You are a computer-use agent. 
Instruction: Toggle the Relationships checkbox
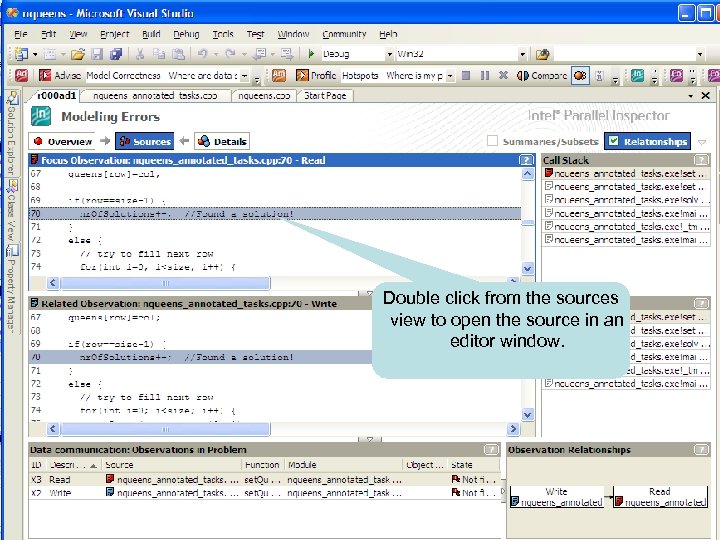[614, 141]
